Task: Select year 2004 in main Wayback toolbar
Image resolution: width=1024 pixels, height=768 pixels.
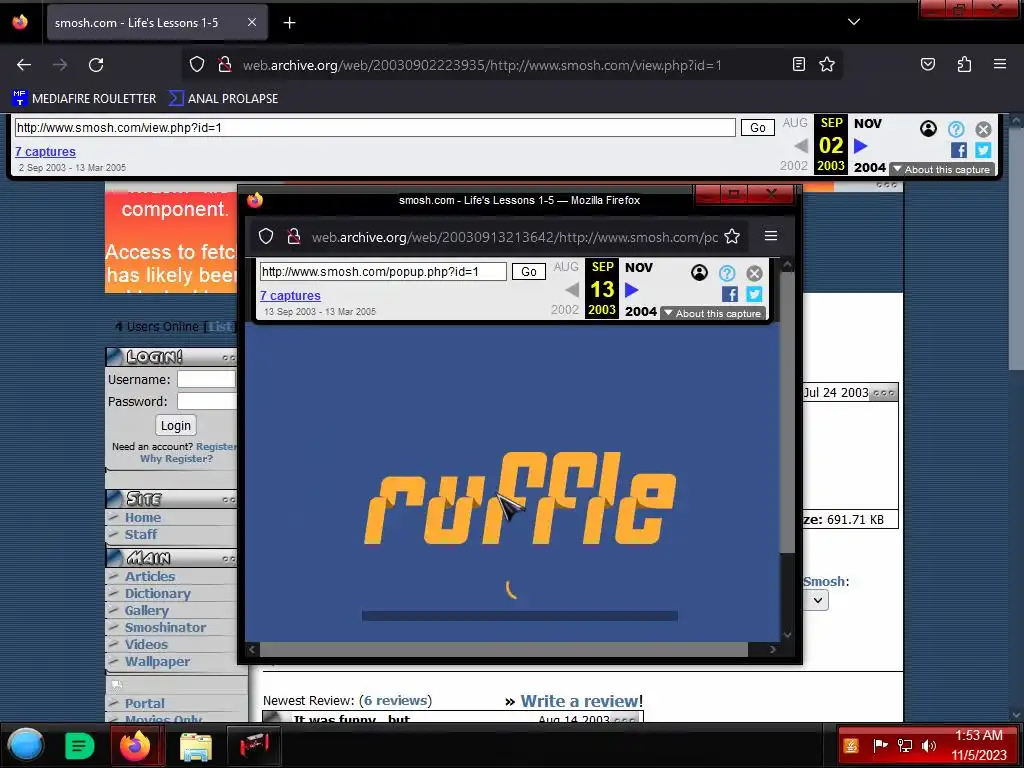Action: tap(870, 167)
